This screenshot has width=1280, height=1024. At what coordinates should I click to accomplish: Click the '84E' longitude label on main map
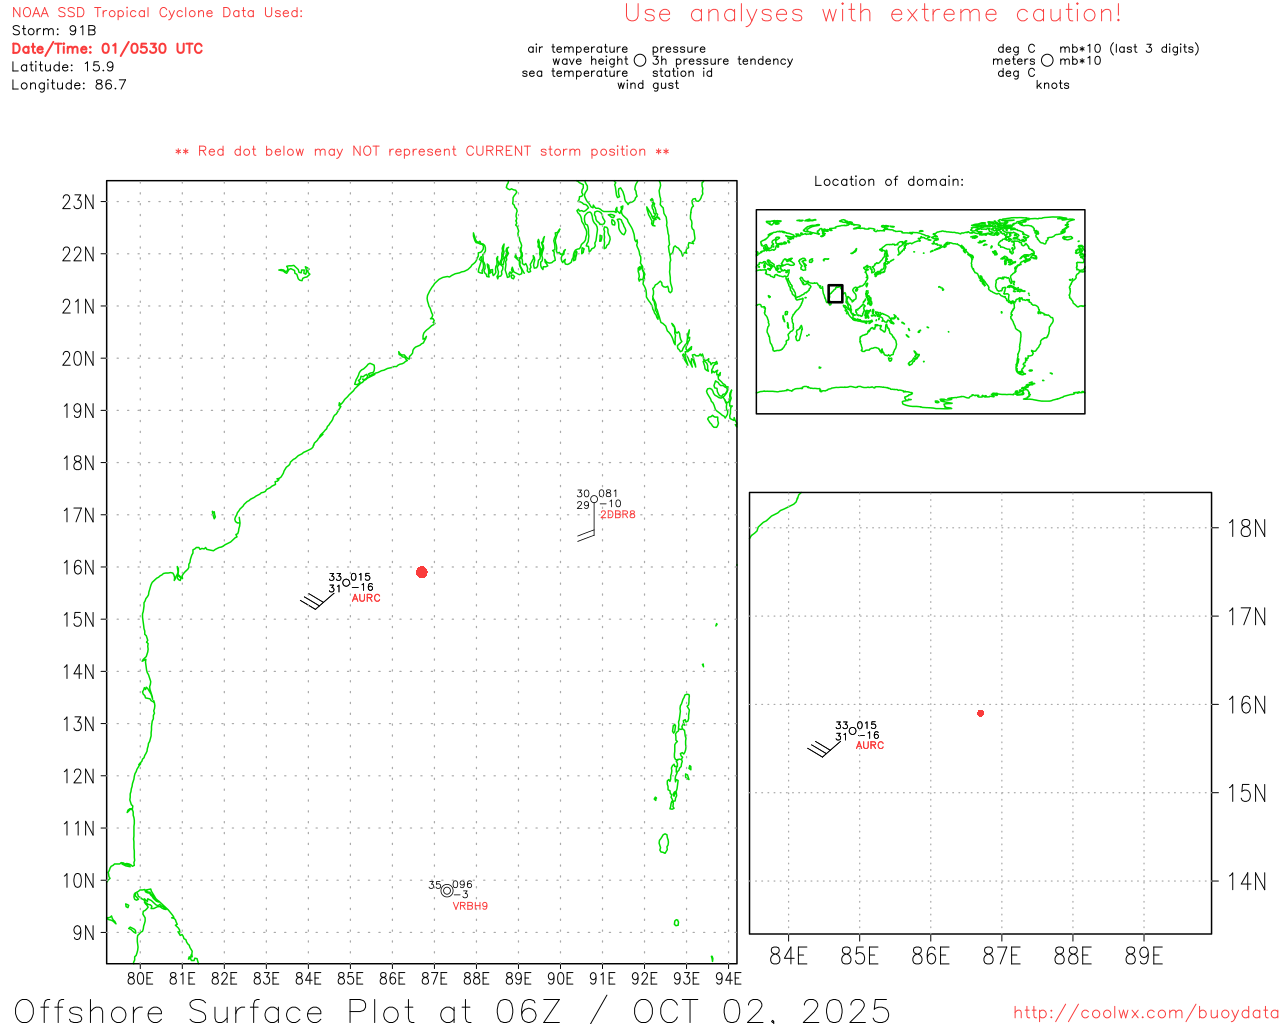click(308, 979)
